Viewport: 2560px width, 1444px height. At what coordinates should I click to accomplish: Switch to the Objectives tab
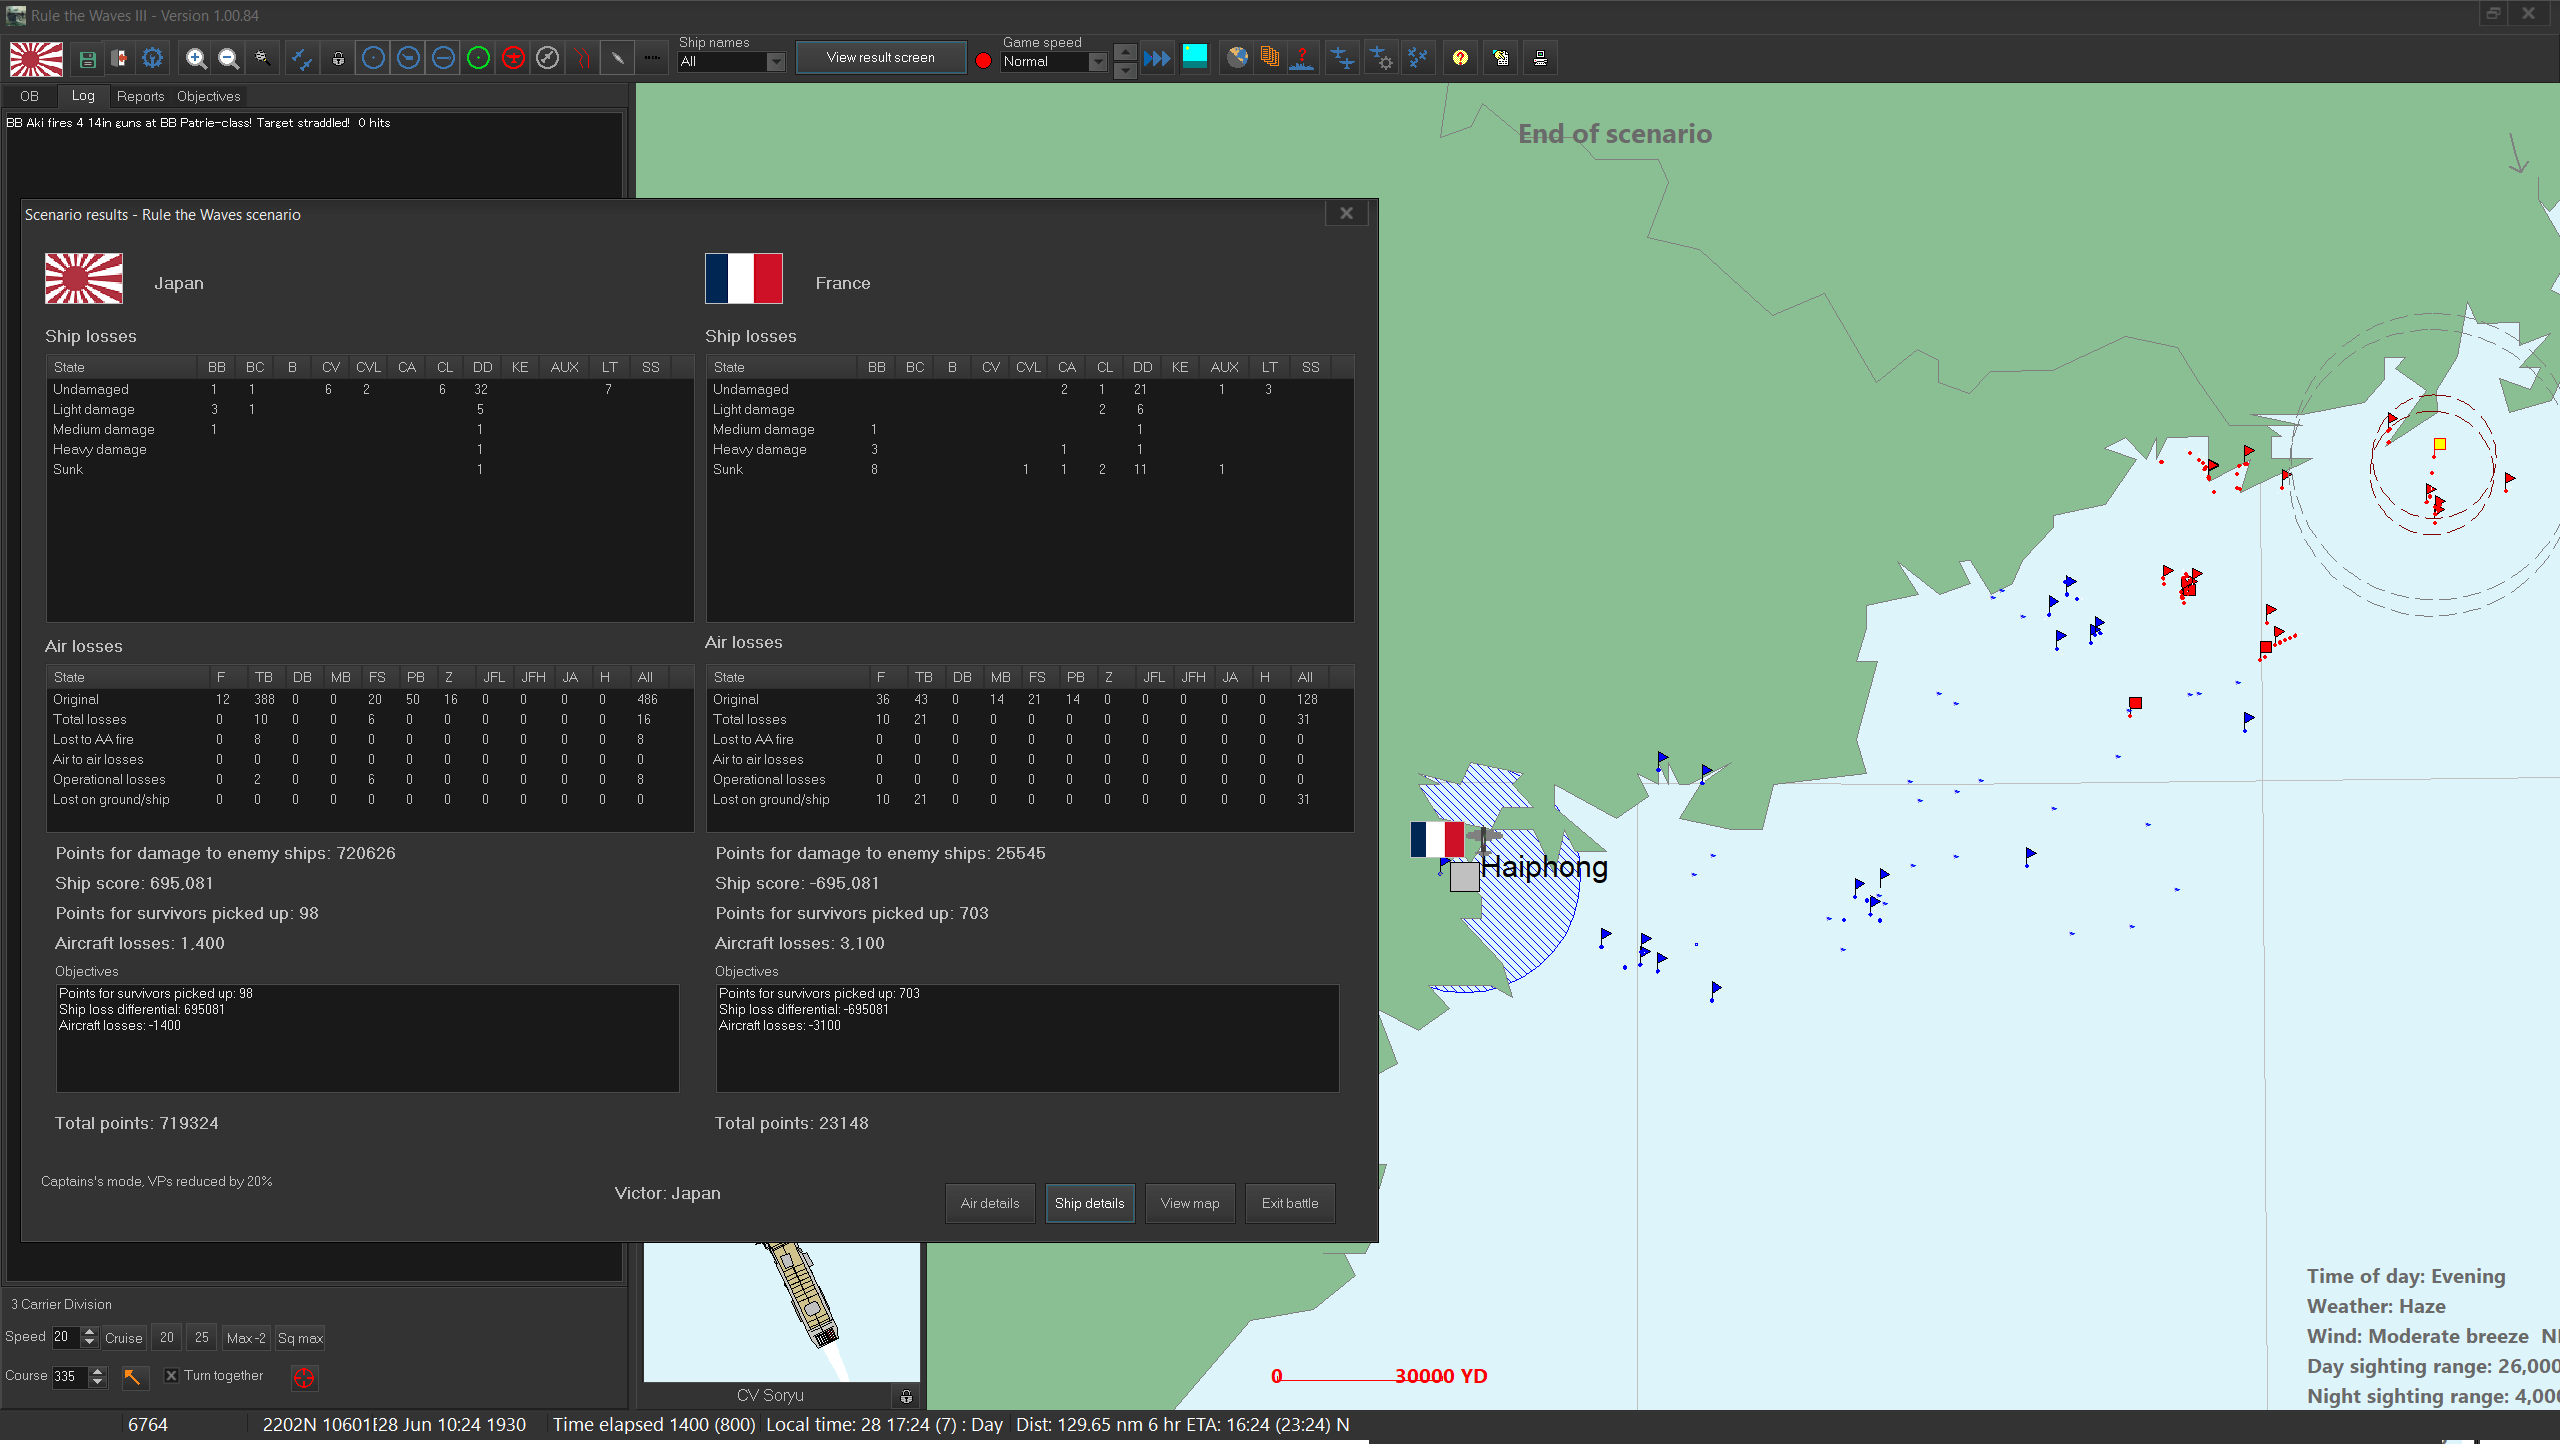pyautogui.click(x=208, y=96)
